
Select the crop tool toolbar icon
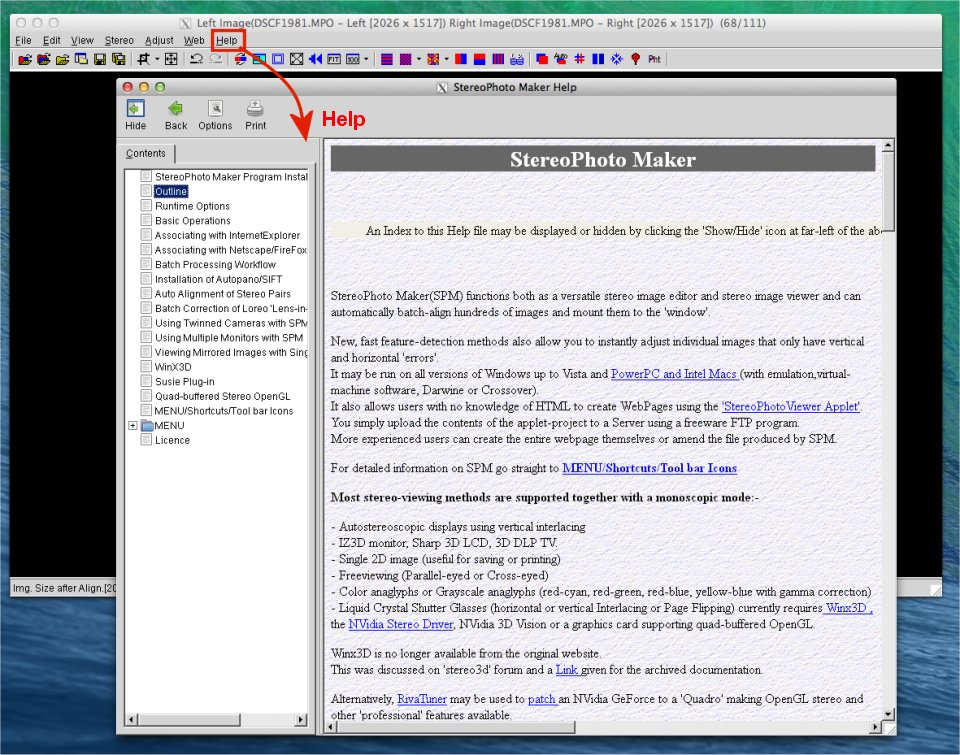click(x=143, y=59)
